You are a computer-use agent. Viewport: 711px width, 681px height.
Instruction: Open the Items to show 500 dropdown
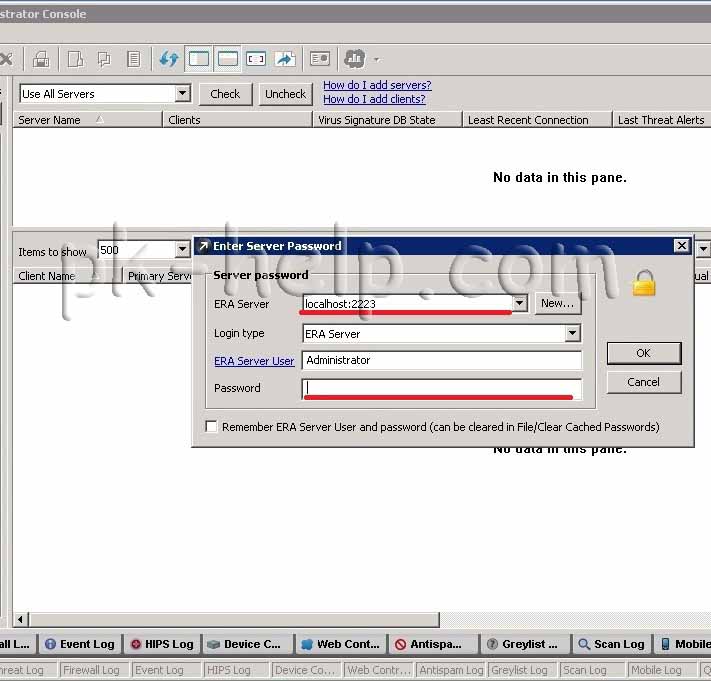click(x=182, y=249)
